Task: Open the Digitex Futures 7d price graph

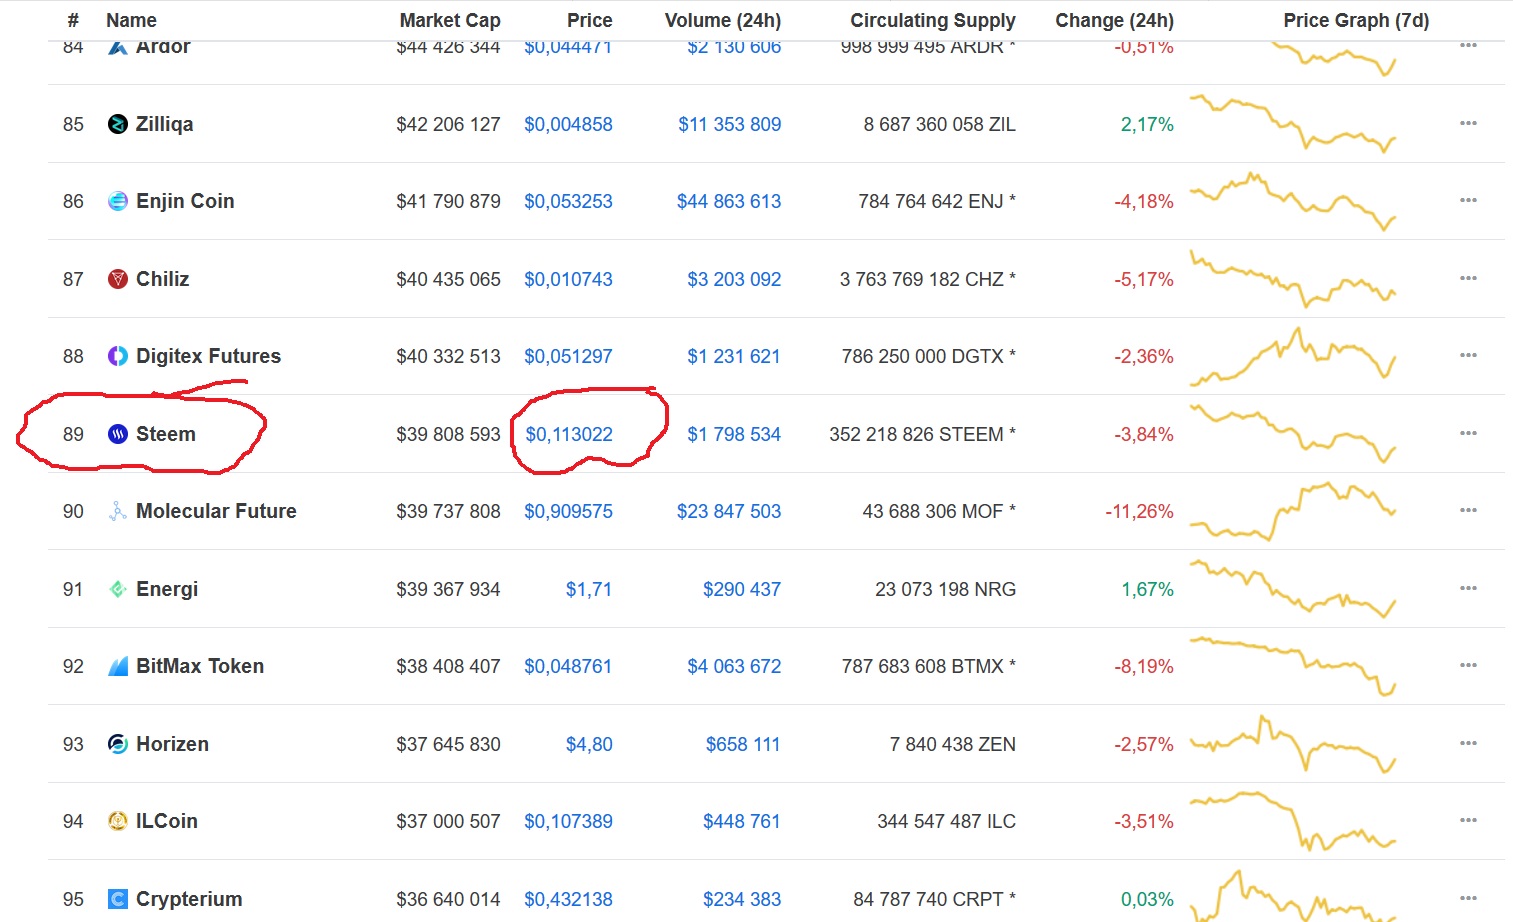Action: point(1292,357)
